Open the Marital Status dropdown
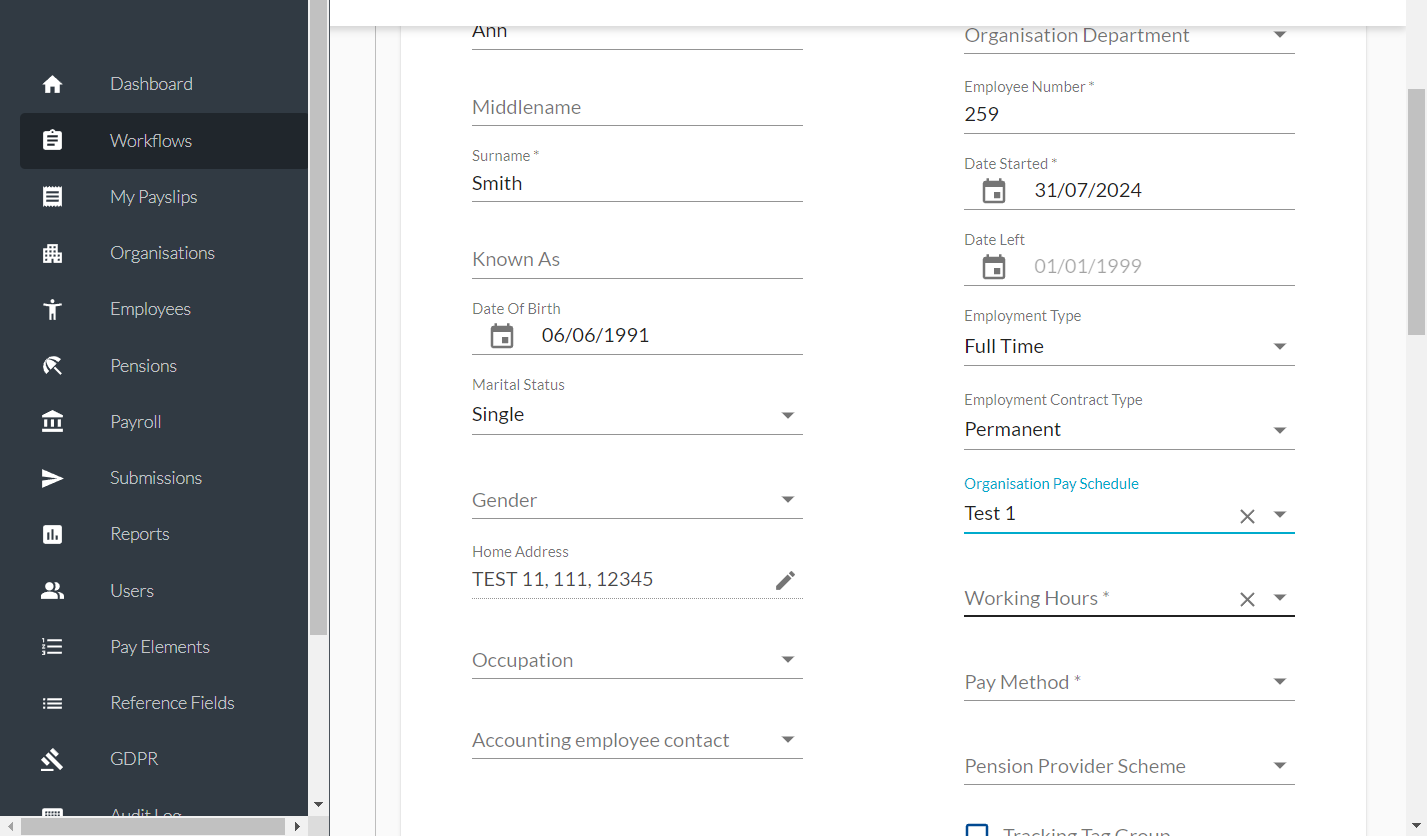The image size is (1427, 836). (788, 415)
